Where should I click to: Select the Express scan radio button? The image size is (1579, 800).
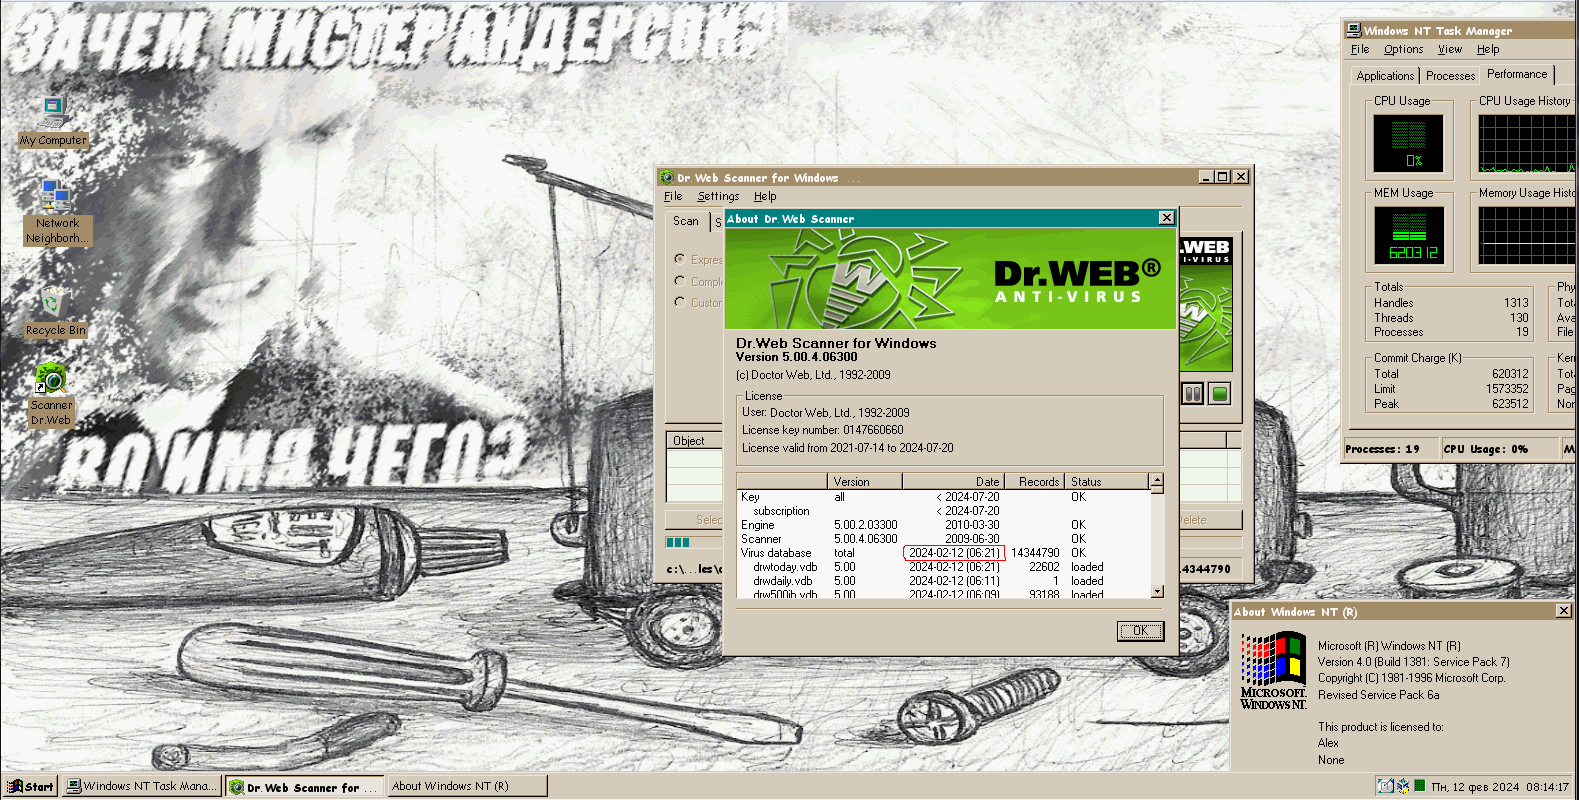coord(680,259)
